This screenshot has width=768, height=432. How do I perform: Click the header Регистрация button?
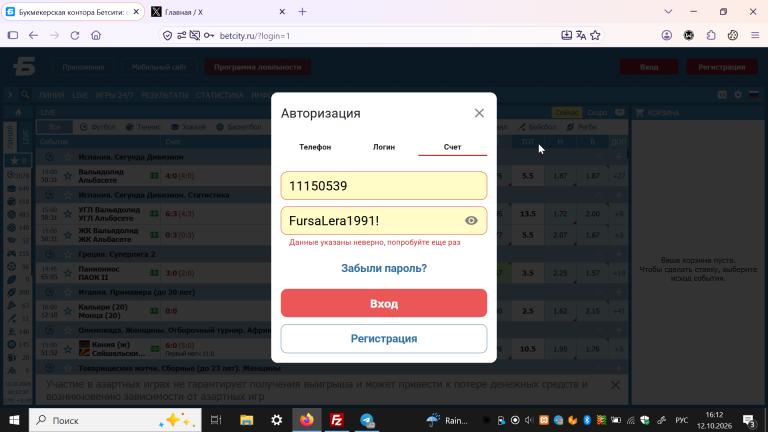[721, 67]
